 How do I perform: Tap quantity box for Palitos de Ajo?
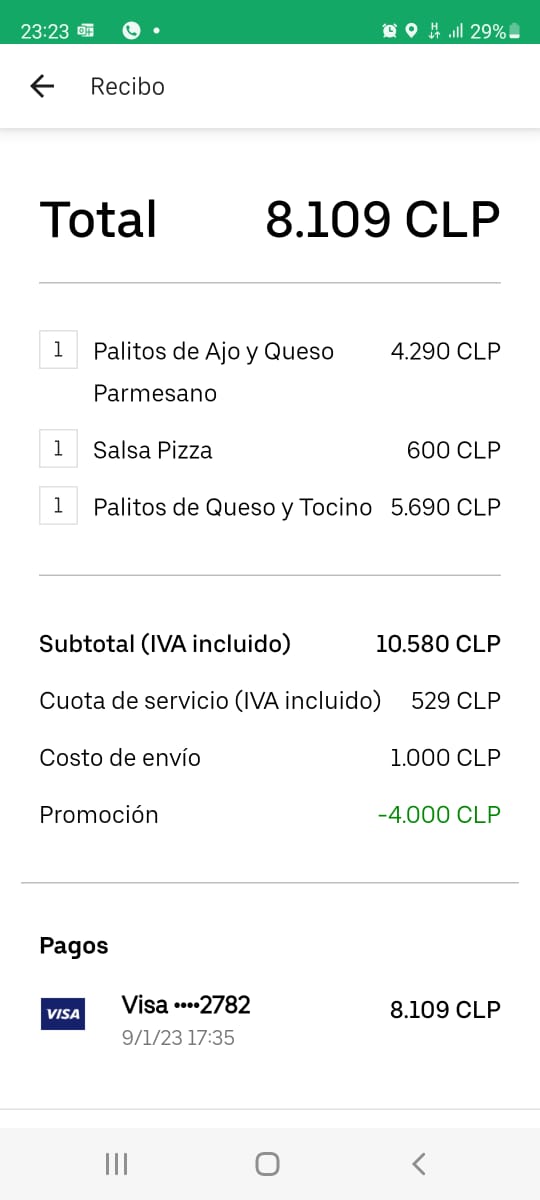tap(58, 350)
